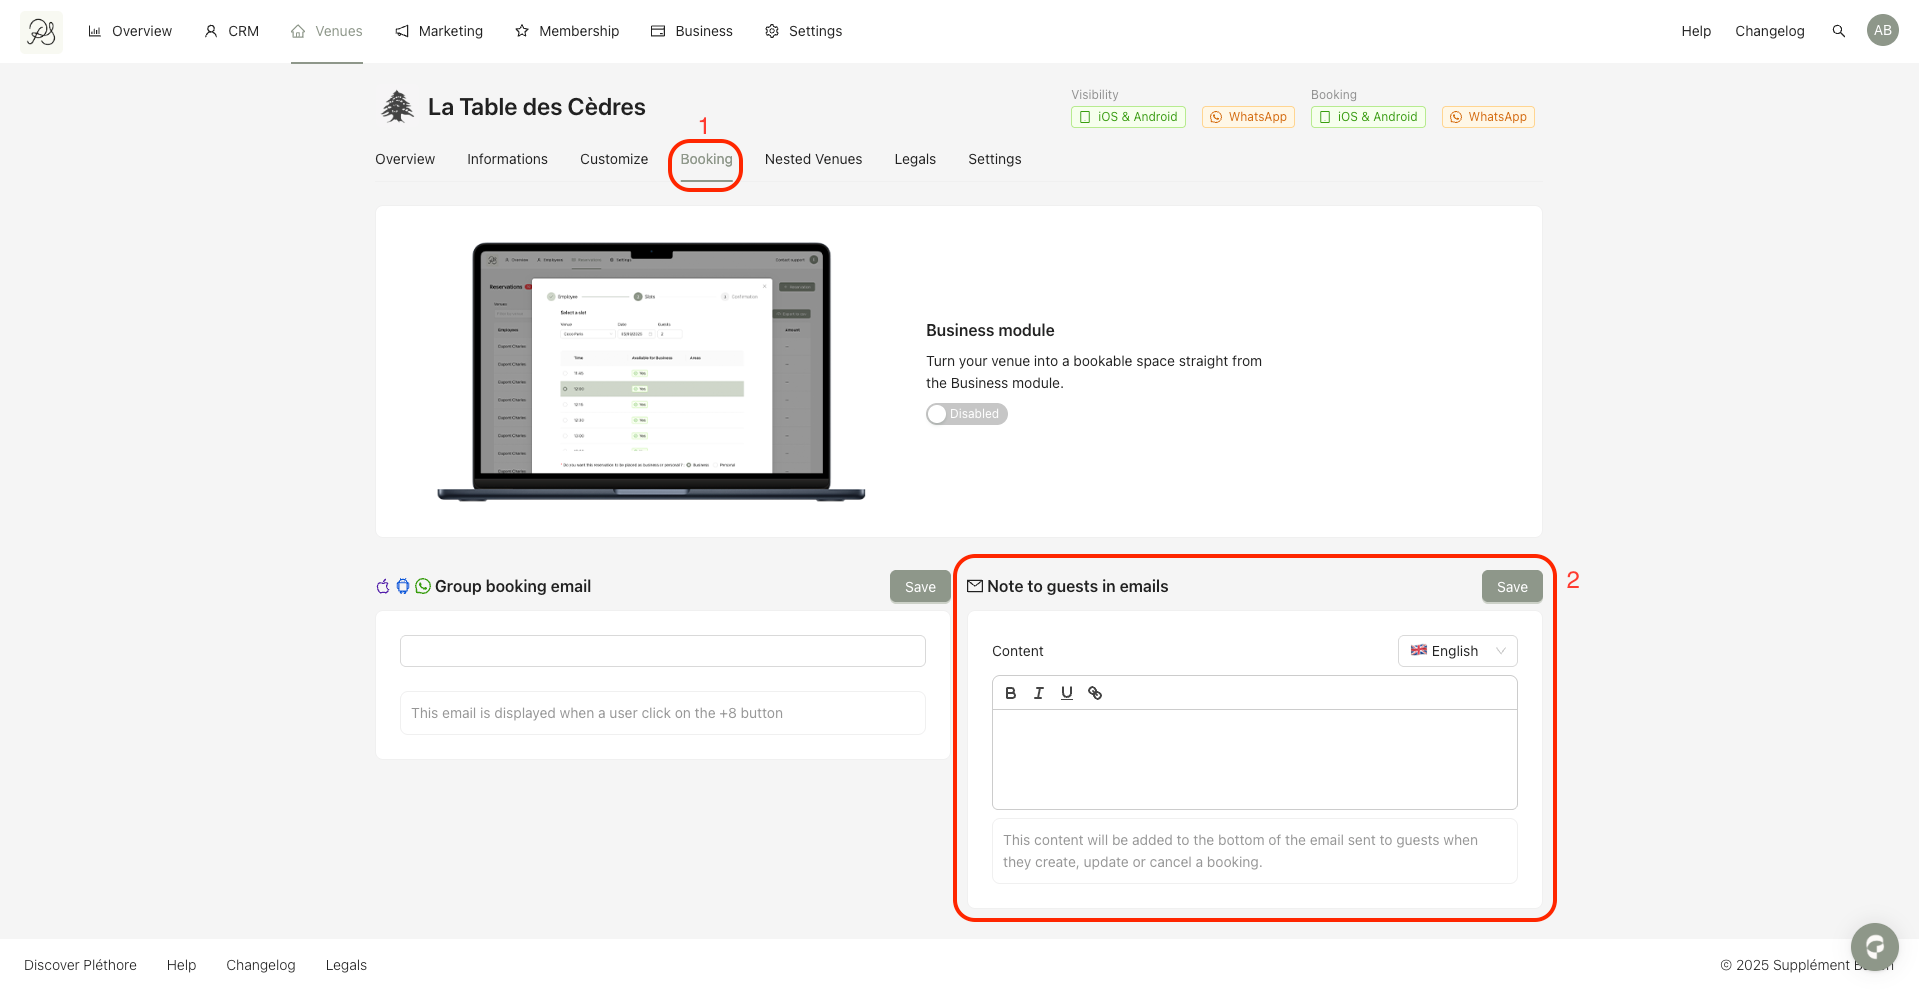The width and height of the screenshot is (1919, 991).
Task: Enable the Business module toggle
Action: (966, 414)
